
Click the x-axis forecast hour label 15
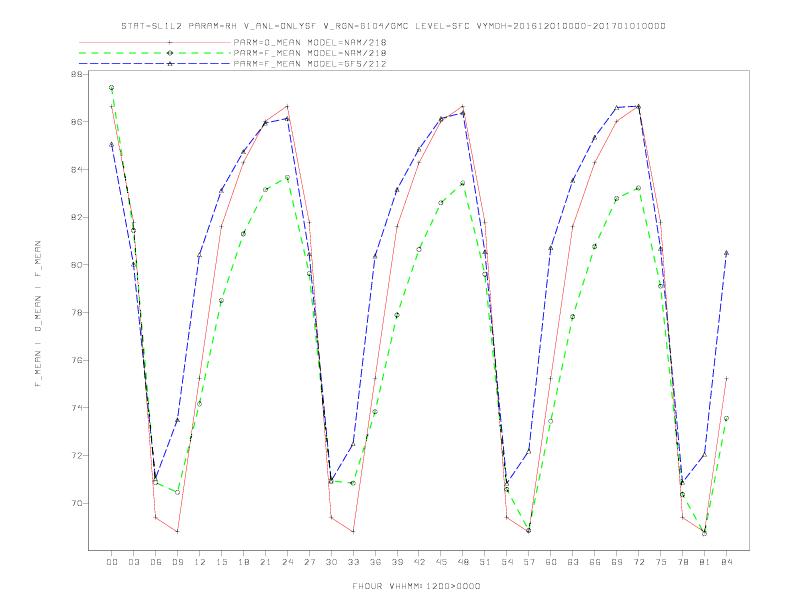(x=221, y=562)
